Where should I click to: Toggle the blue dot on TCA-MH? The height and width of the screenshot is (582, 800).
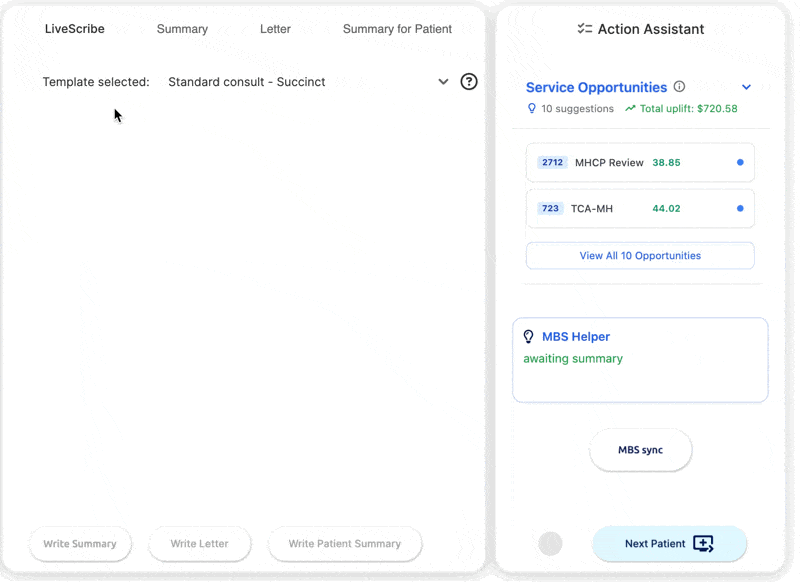[740, 208]
